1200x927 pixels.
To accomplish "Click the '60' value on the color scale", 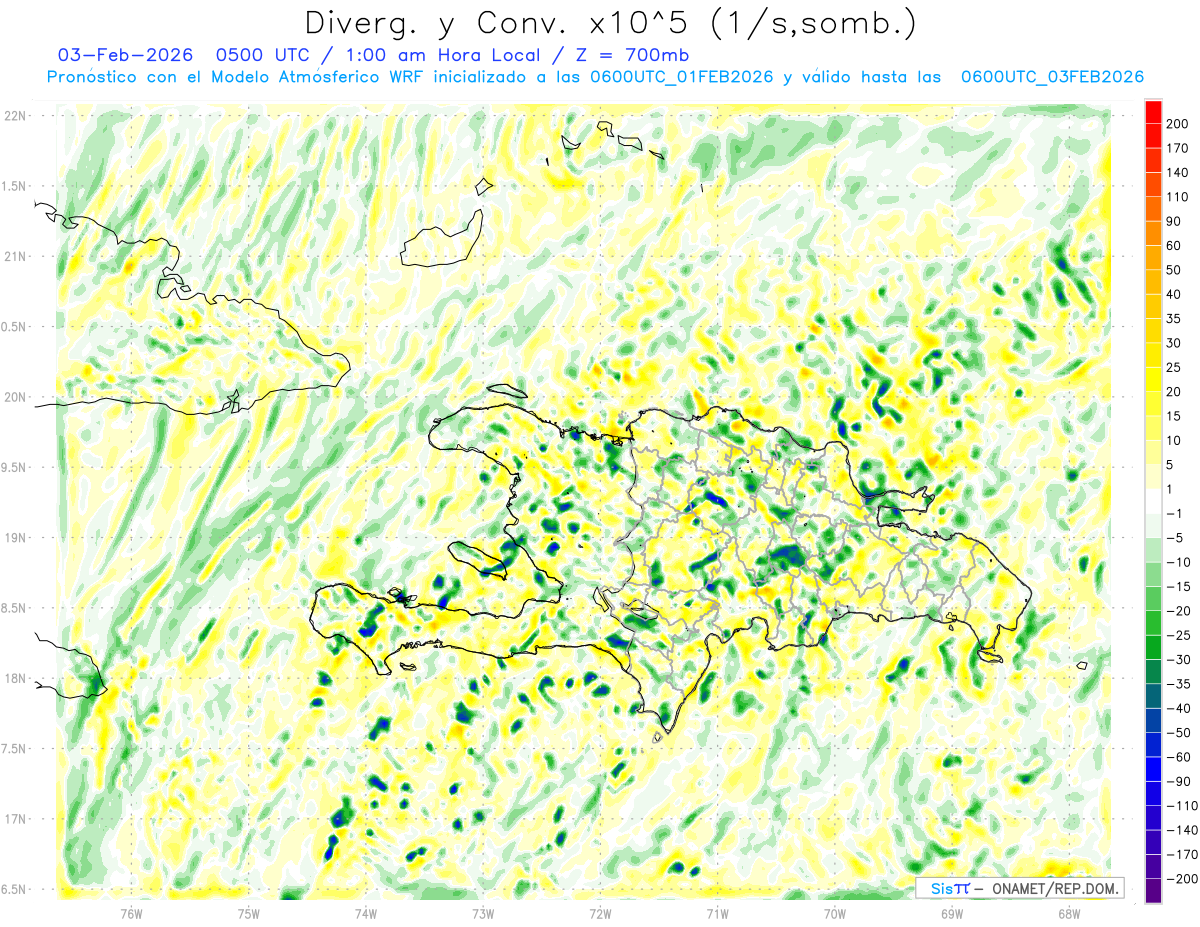I will [1173, 246].
